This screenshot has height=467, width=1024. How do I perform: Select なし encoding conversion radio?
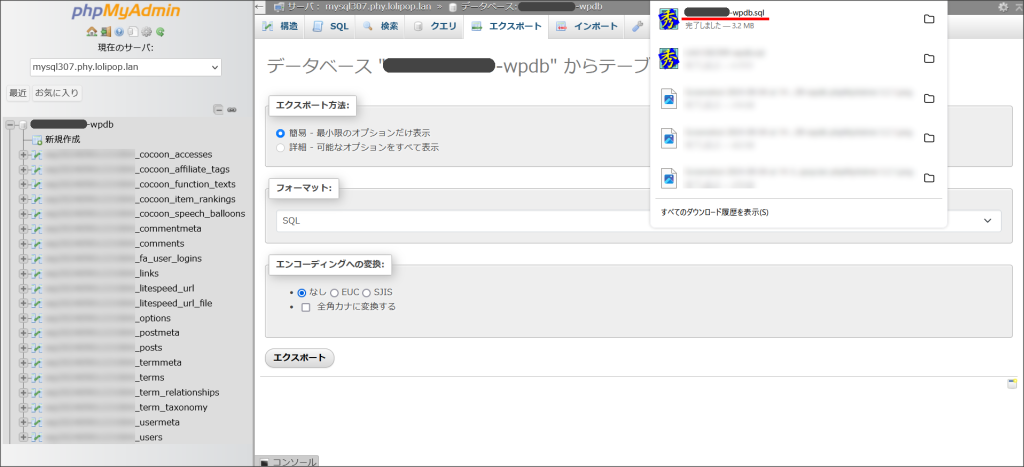(x=302, y=293)
